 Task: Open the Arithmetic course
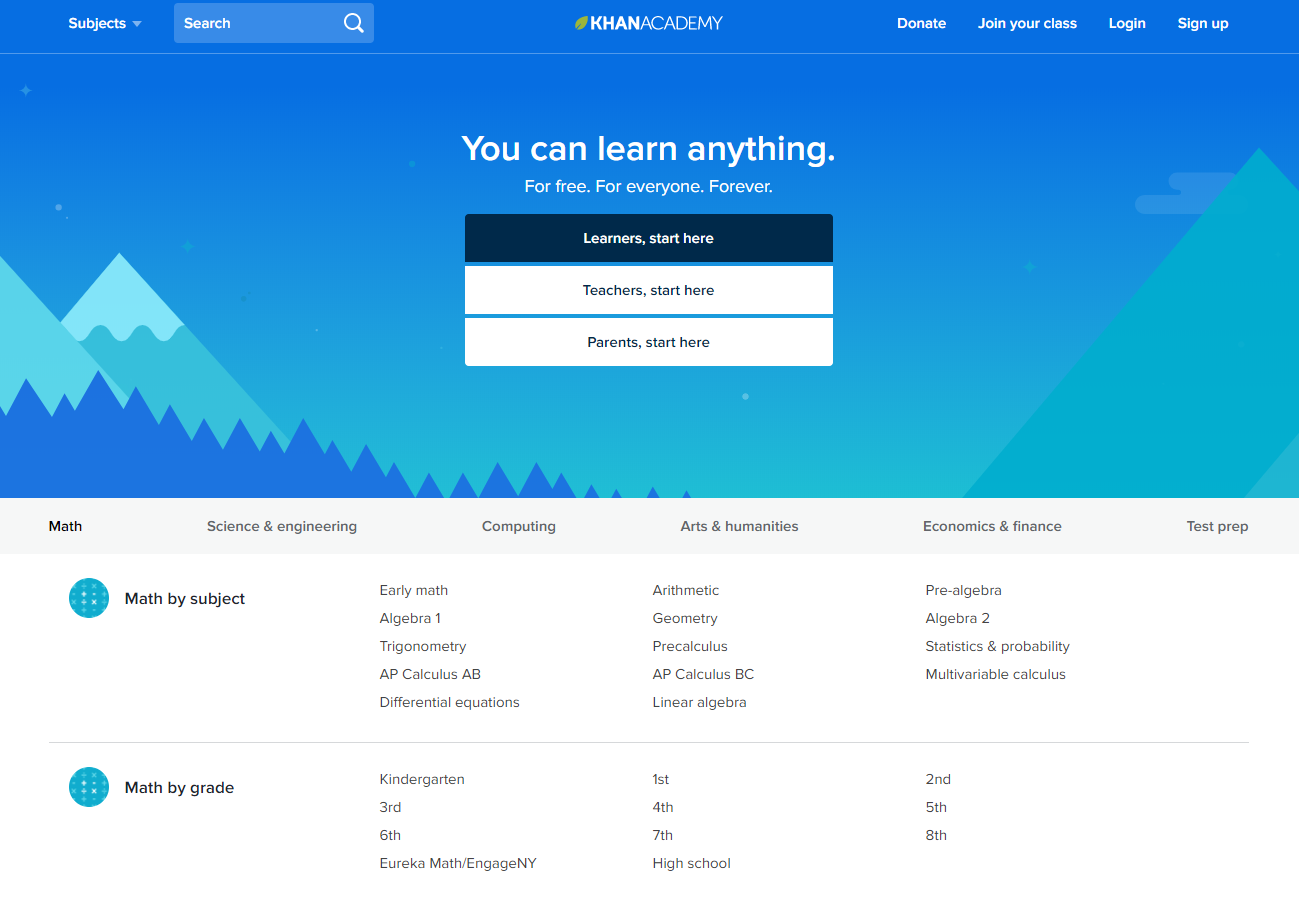tap(686, 590)
